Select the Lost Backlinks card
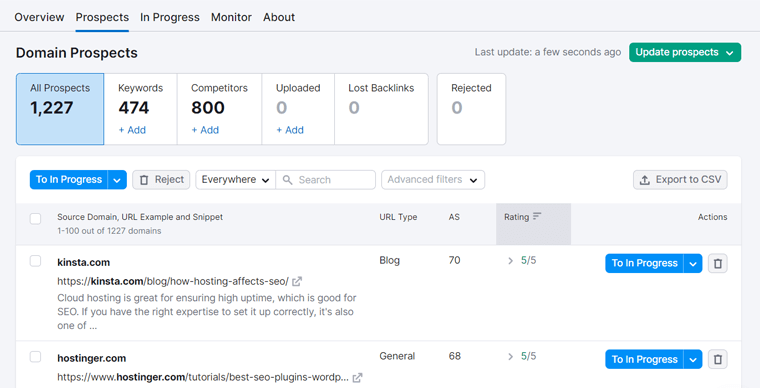The image size is (760, 388). click(381, 109)
